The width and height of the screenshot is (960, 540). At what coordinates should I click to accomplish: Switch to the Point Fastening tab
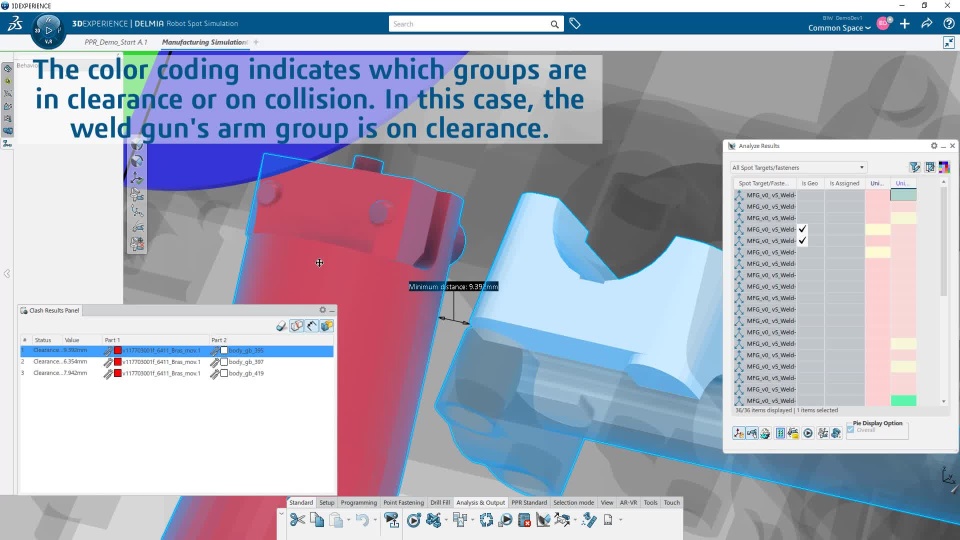point(403,503)
